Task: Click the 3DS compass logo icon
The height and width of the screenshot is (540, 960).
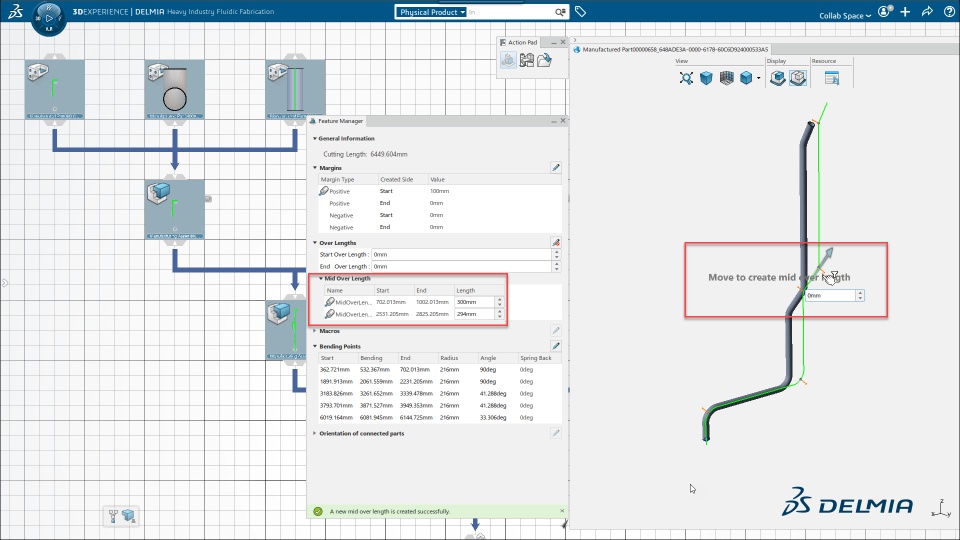Action: point(15,11)
